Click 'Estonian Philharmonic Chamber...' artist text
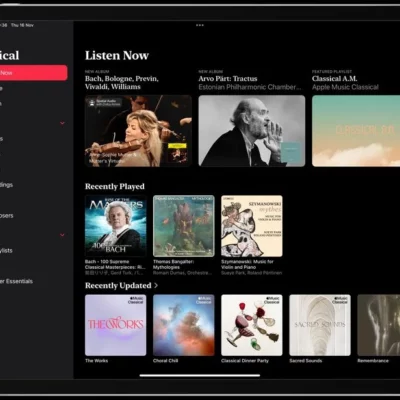The image size is (400, 400). [x=250, y=87]
